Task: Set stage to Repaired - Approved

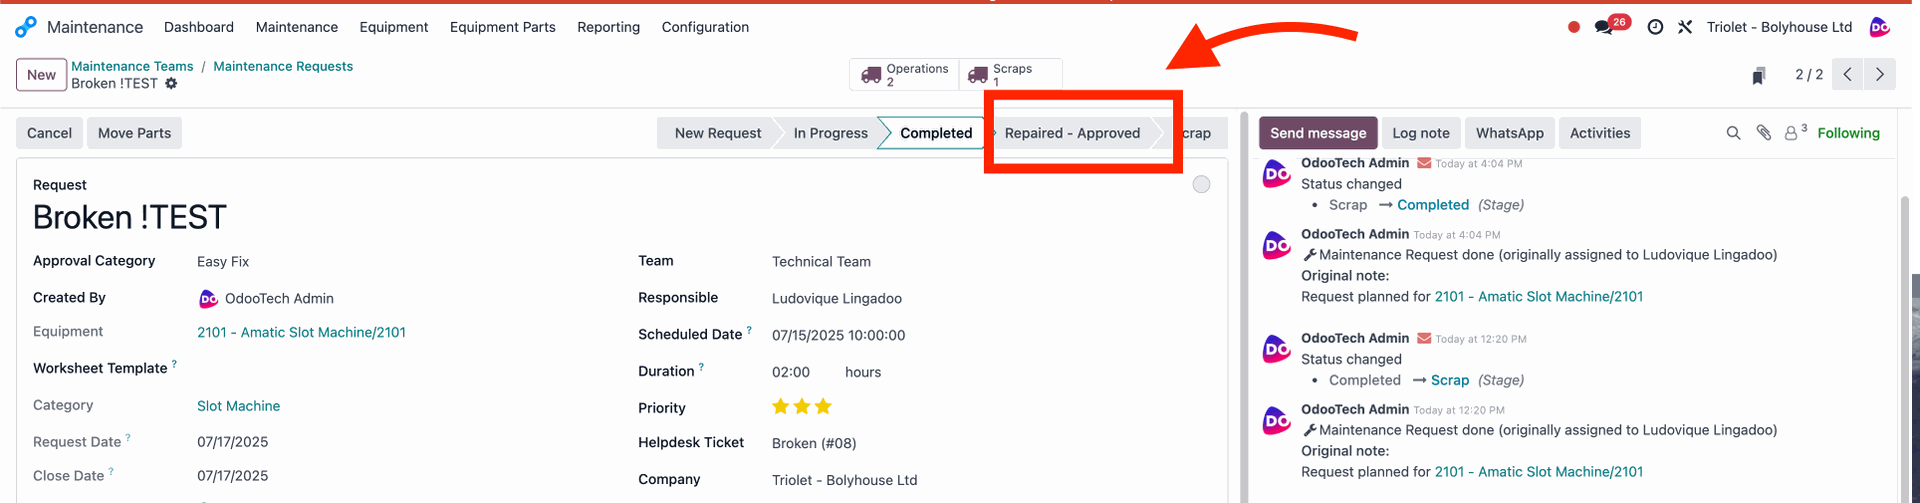Action: pyautogui.click(x=1072, y=133)
